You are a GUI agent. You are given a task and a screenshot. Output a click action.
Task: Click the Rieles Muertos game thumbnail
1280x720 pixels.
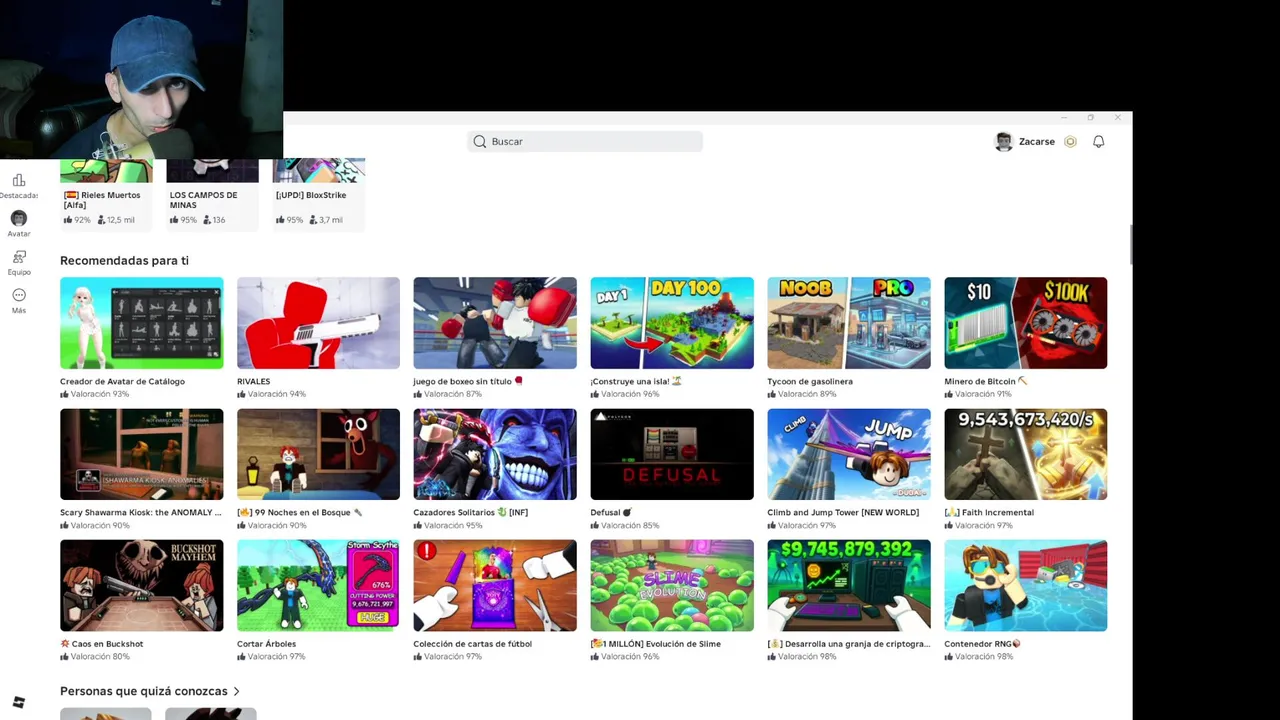point(107,170)
